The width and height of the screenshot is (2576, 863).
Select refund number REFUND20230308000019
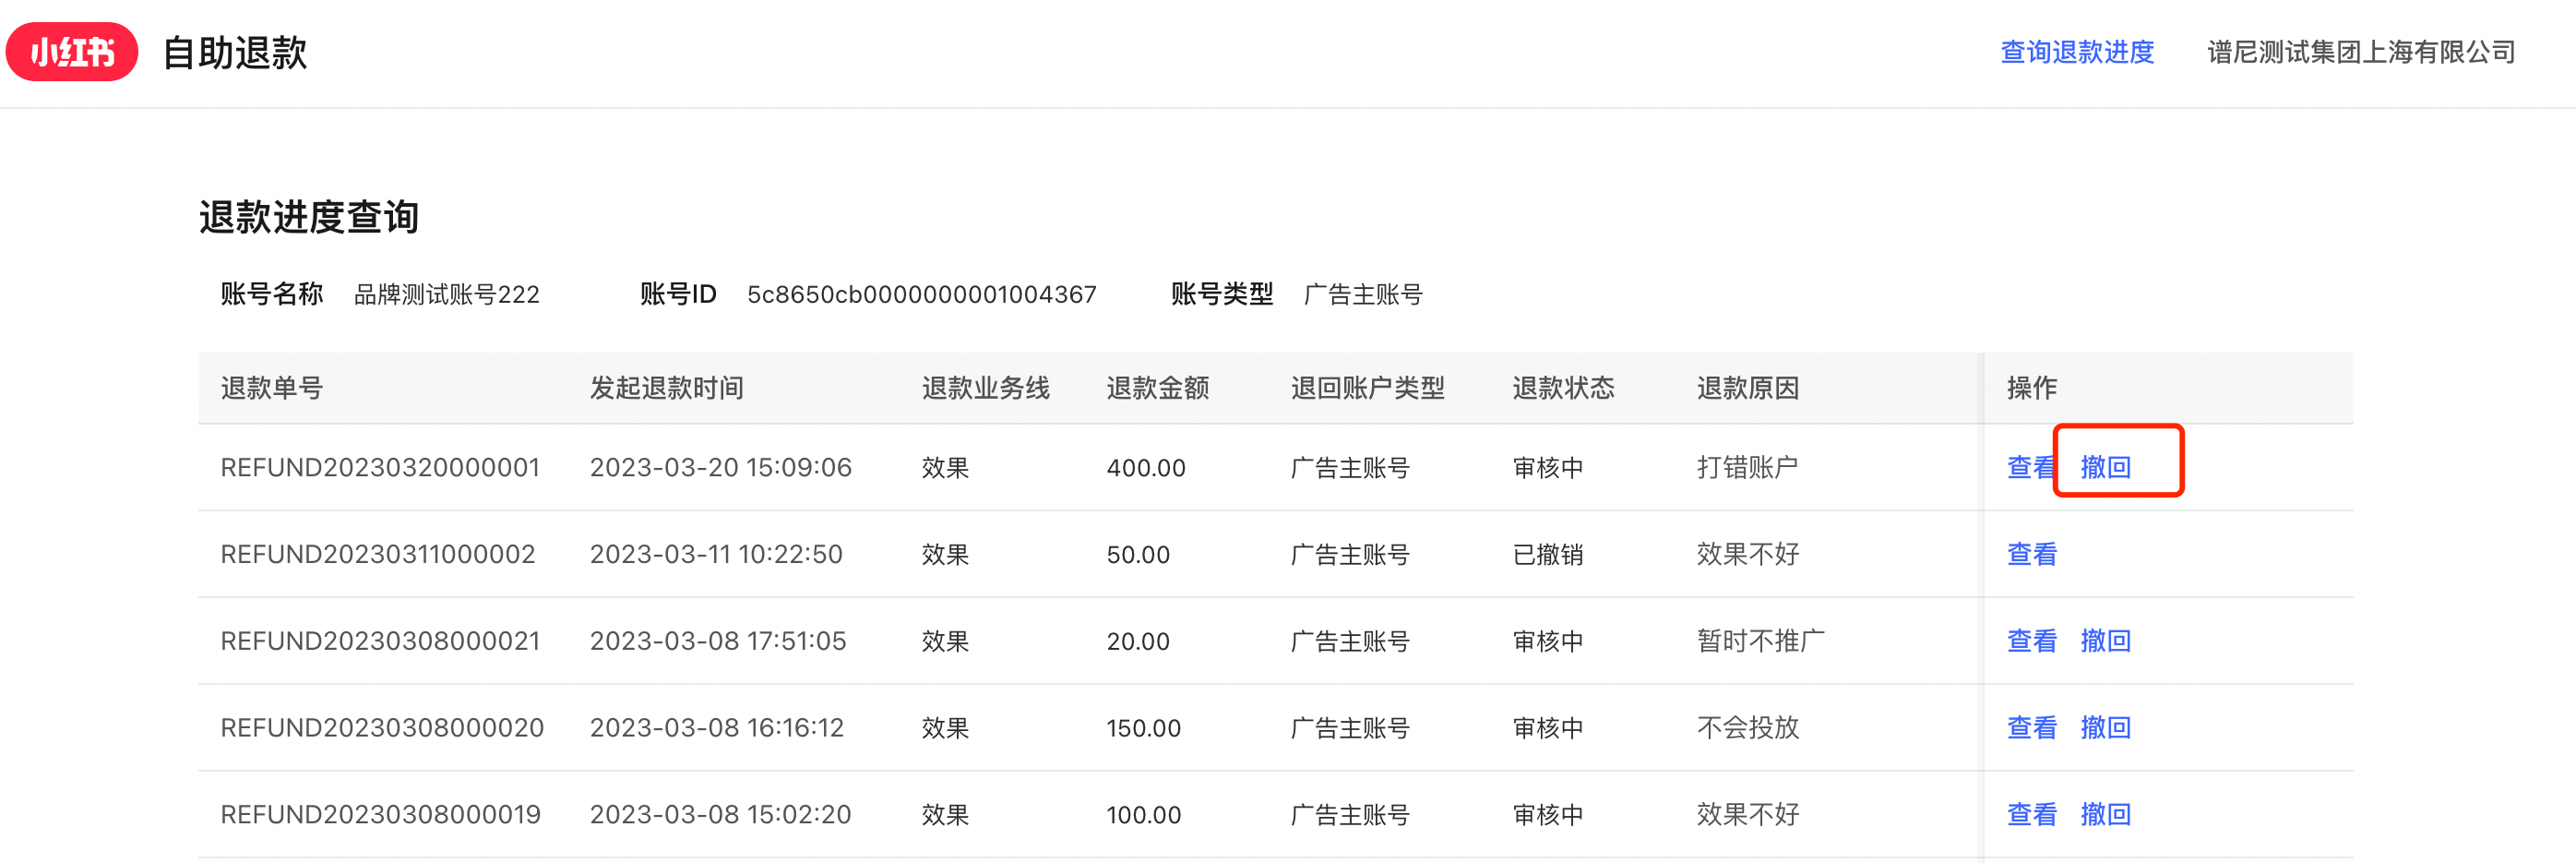[380, 815]
